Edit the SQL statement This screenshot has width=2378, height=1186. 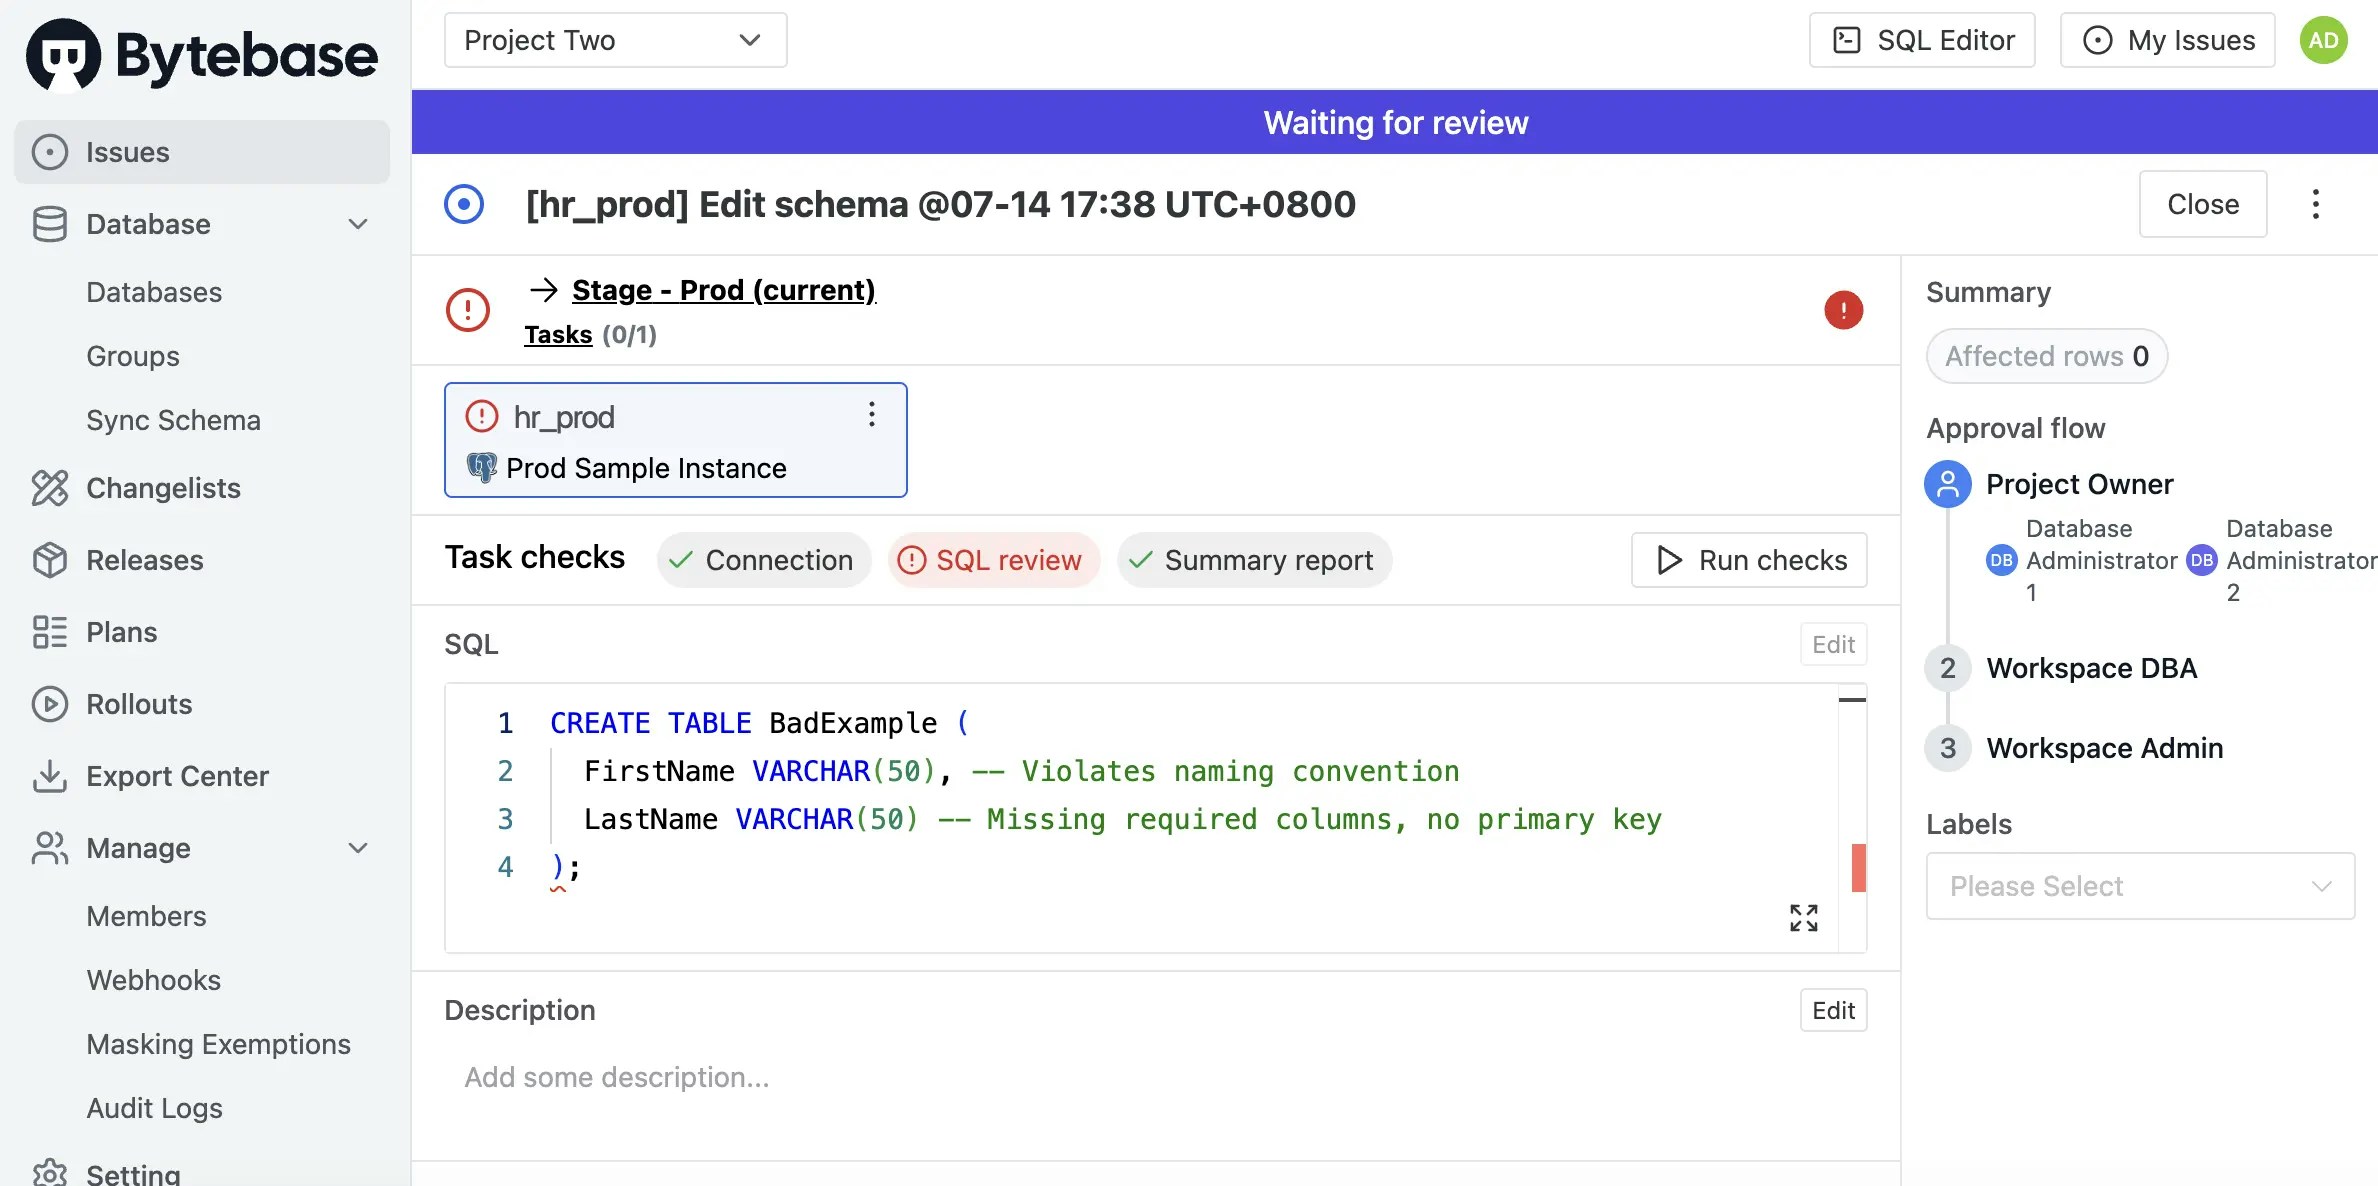coord(1832,644)
